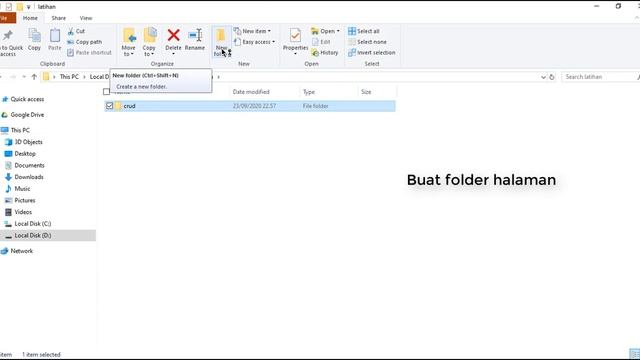Expand address bar history dropdown
This screenshot has height=360, width=640.
(543, 77)
